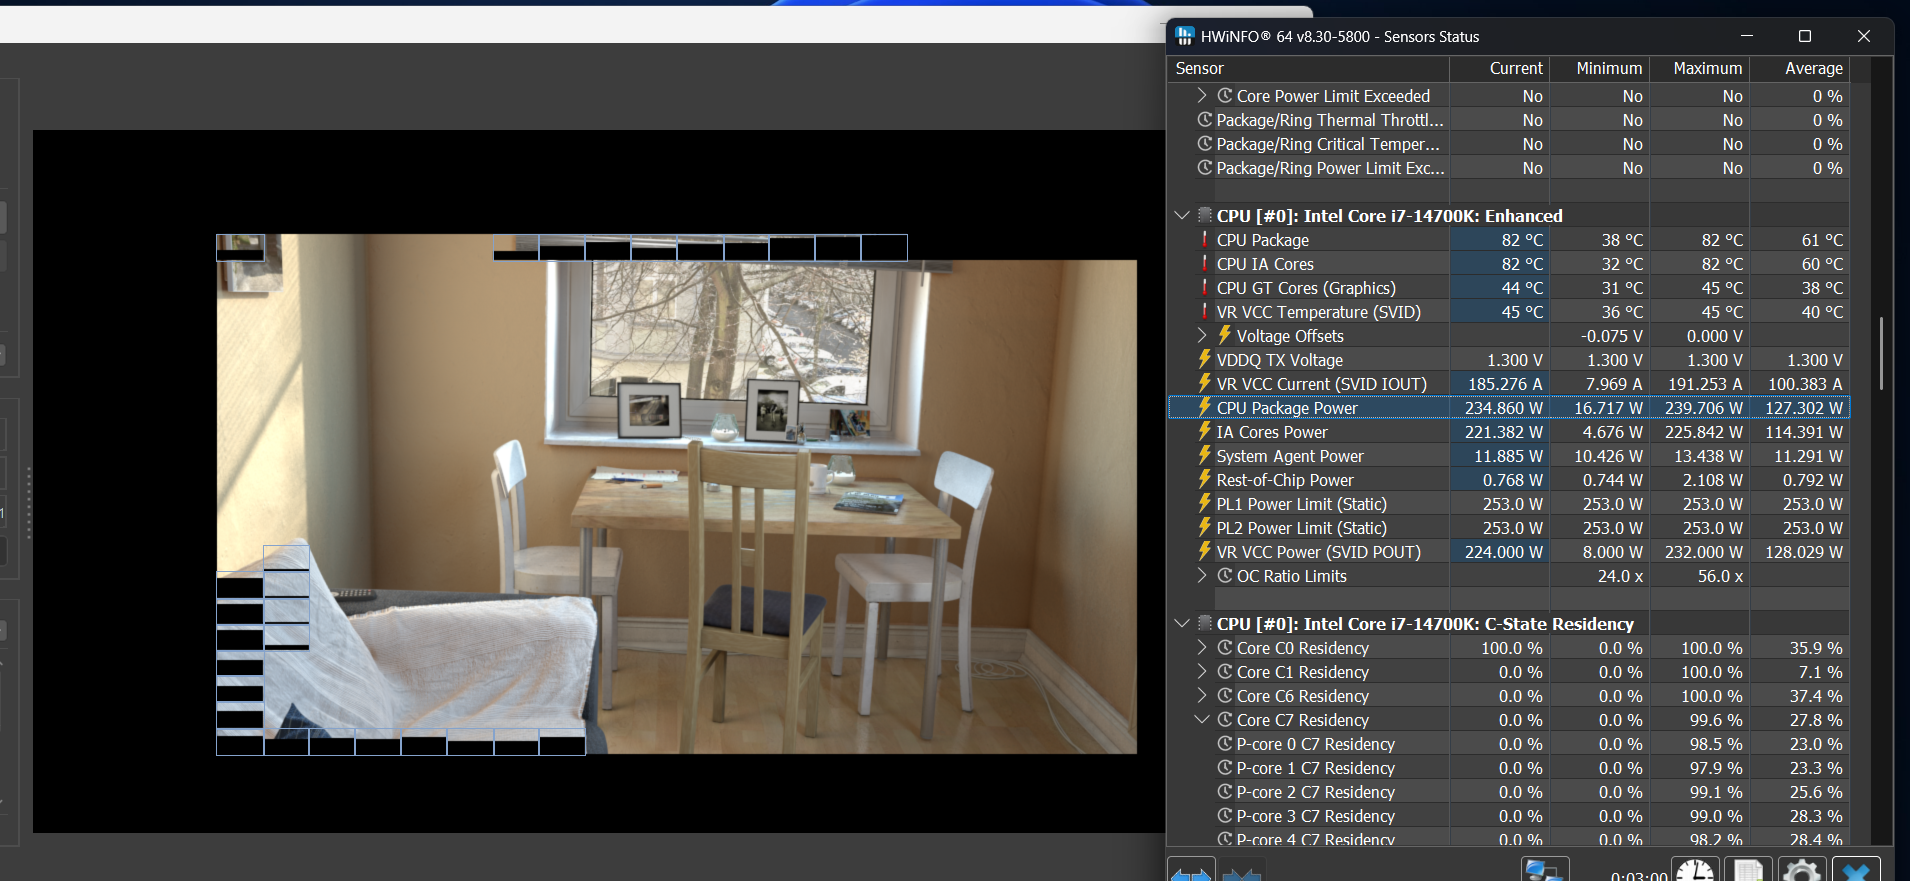Click the 239.706 W maximum power value
Image resolution: width=1910 pixels, height=881 pixels.
pyautogui.click(x=1704, y=408)
